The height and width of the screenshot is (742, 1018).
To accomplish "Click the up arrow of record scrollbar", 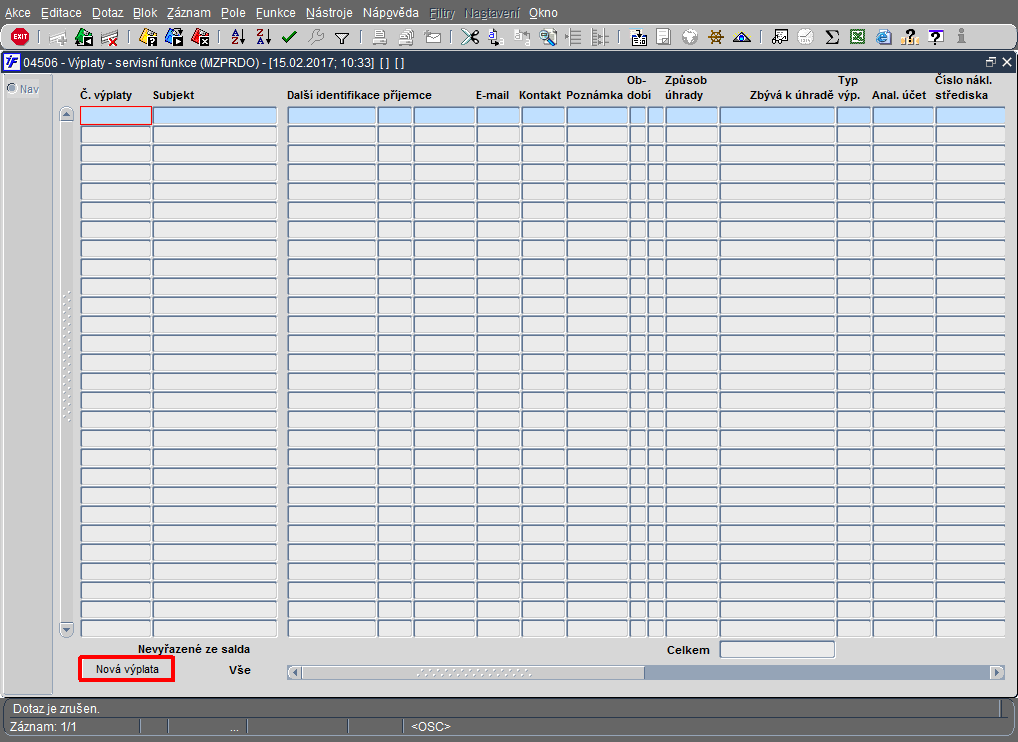I will [x=66, y=114].
